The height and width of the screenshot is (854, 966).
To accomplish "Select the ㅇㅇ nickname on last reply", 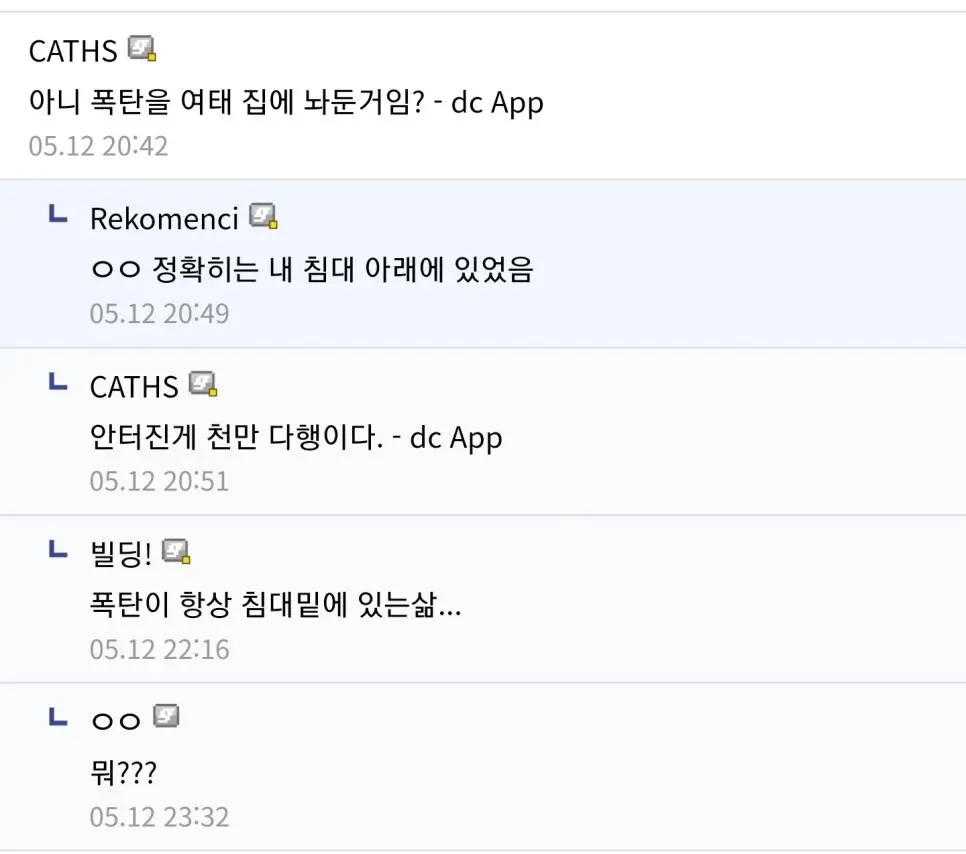I will 114,720.
